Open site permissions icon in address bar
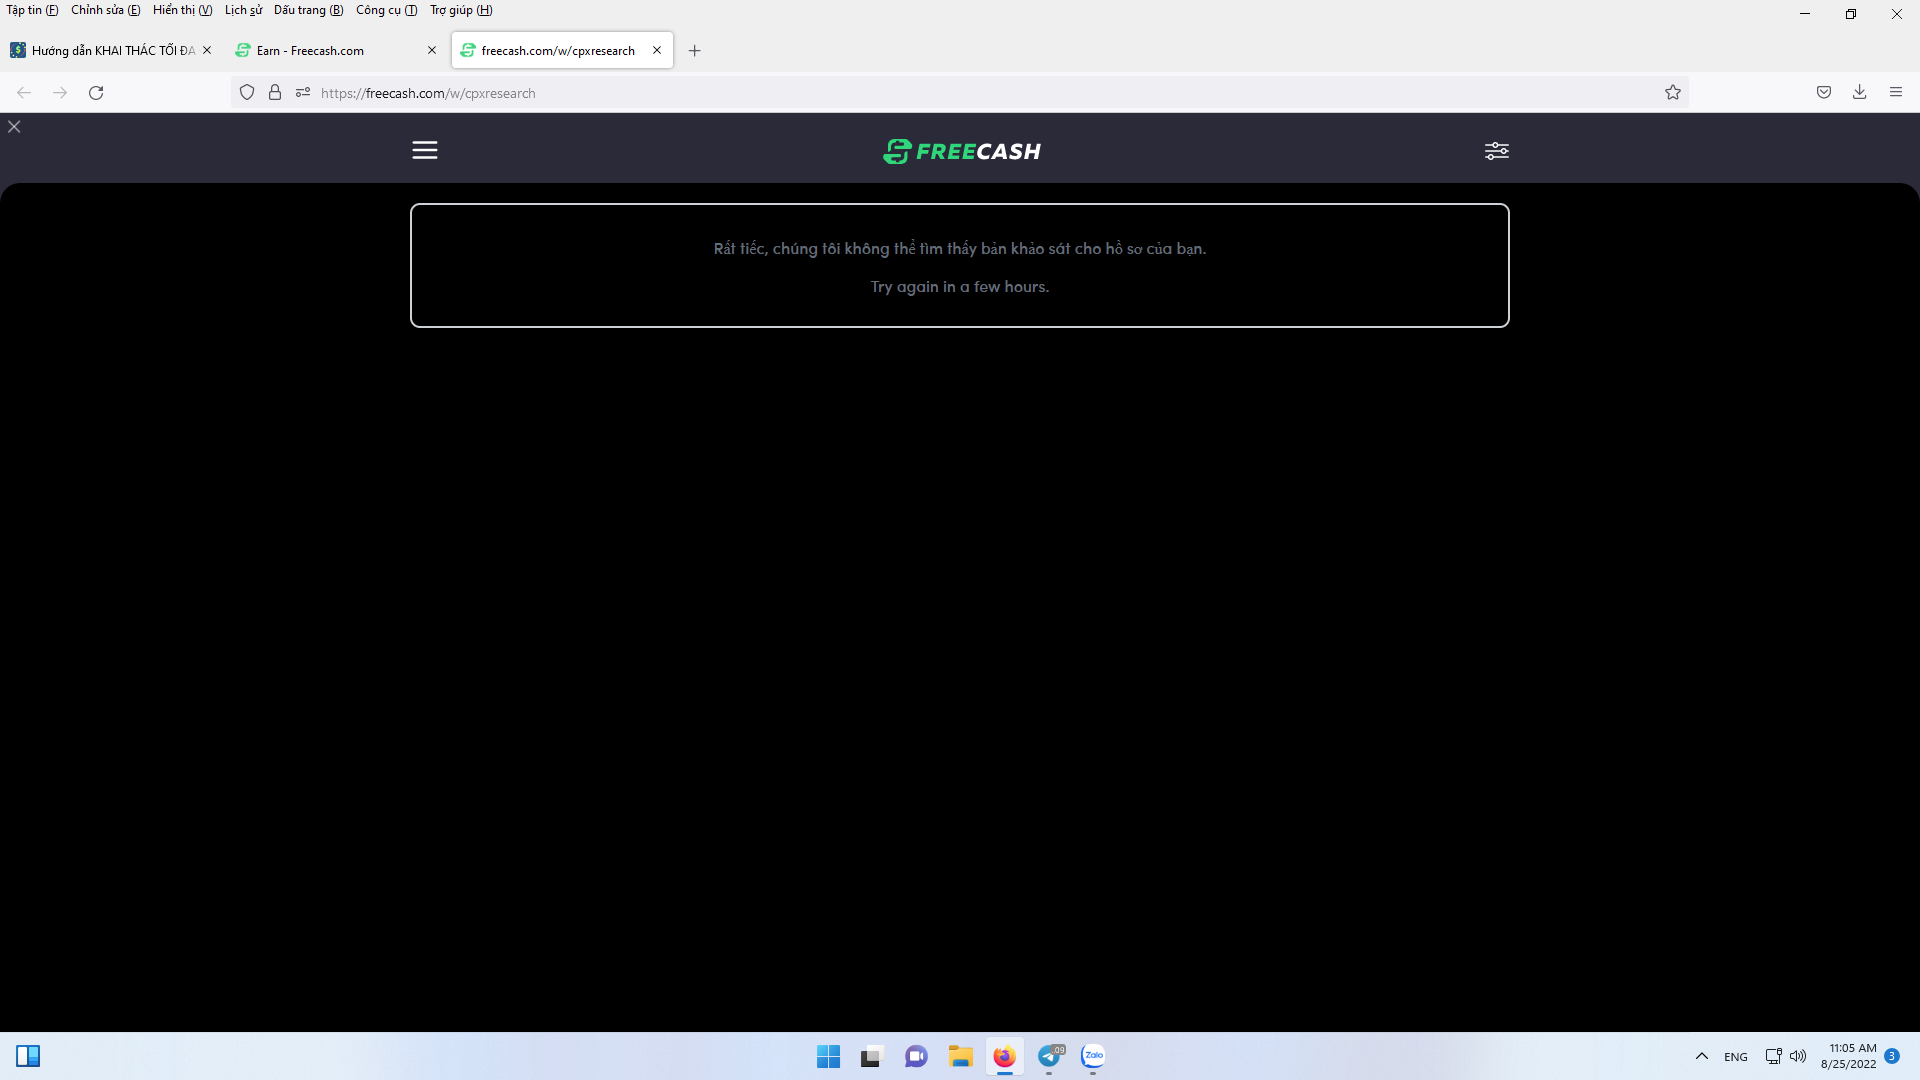The height and width of the screenshot is (1080, 1920). (x=303, y=93)
